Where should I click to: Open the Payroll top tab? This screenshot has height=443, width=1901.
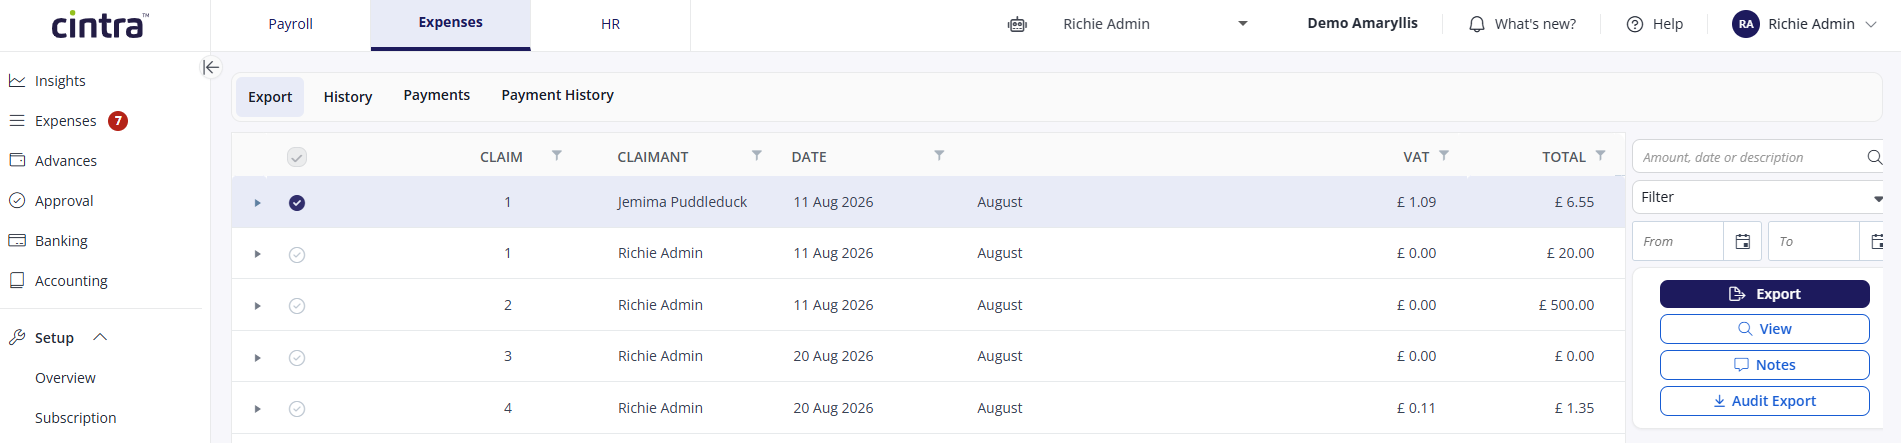click(291, 24)
